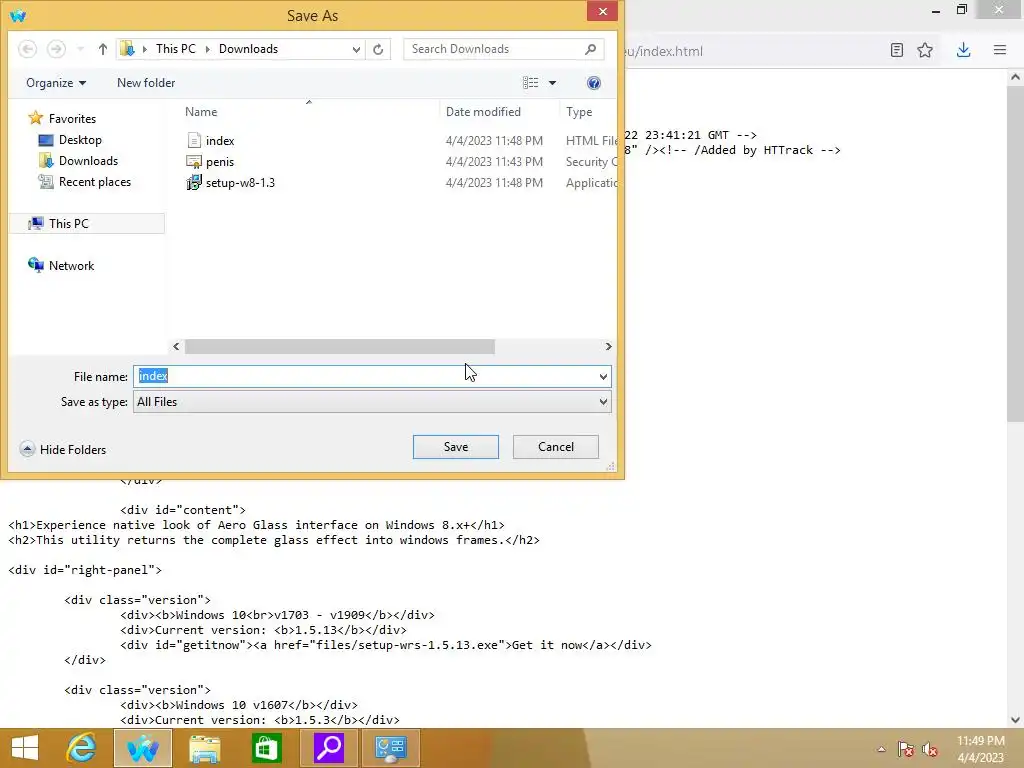Click This PC in the address breadcrumb
The width and height of the screenshot is (1024, 768).
(176, 49)
